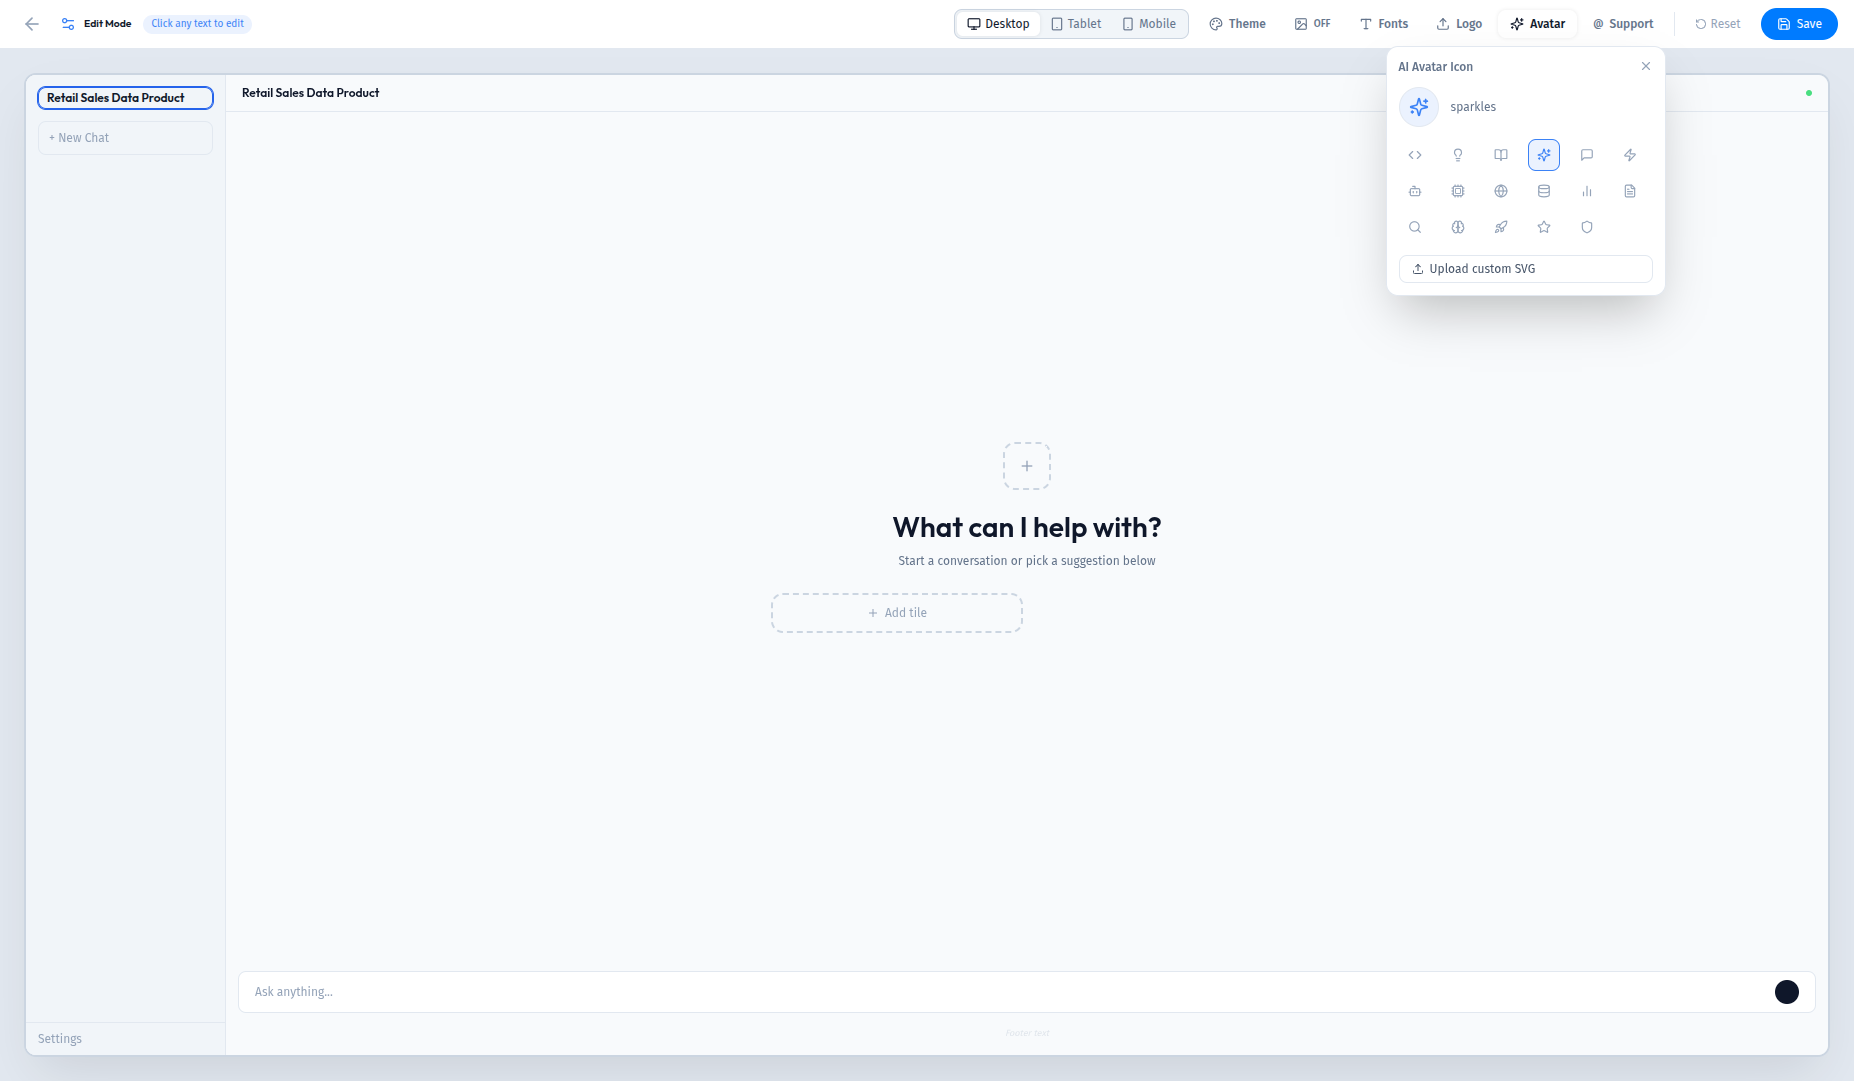Select the robot avatar icon
The height and width of the screenshot is (1081, 1854).
coord(1415,191)
